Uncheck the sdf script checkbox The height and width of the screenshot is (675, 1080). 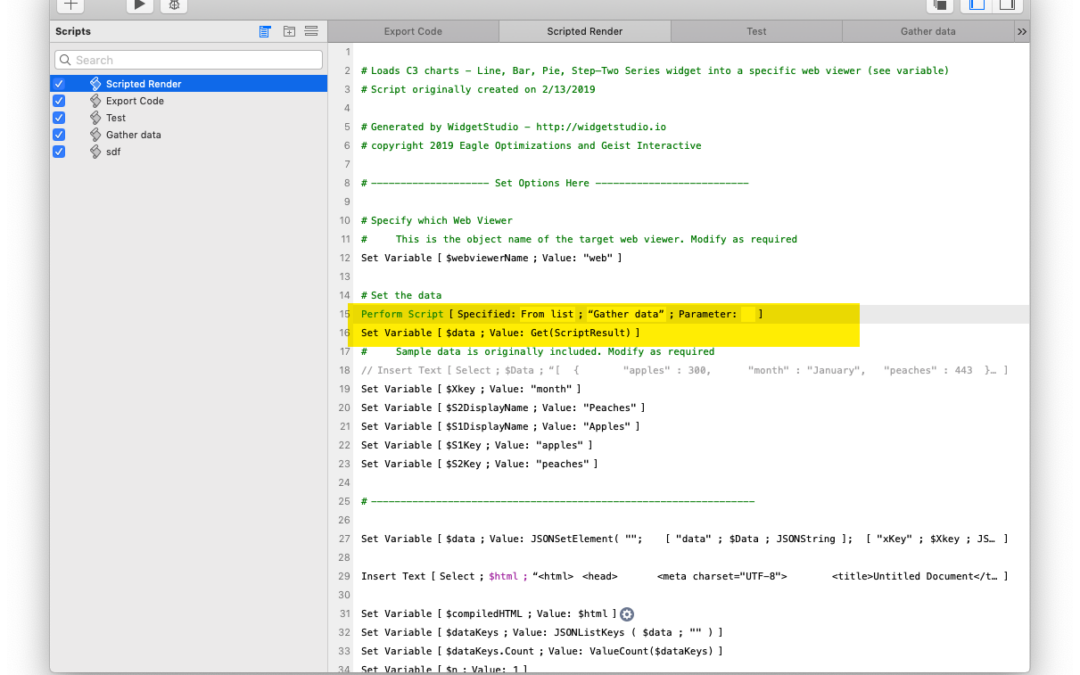point(59,152)
